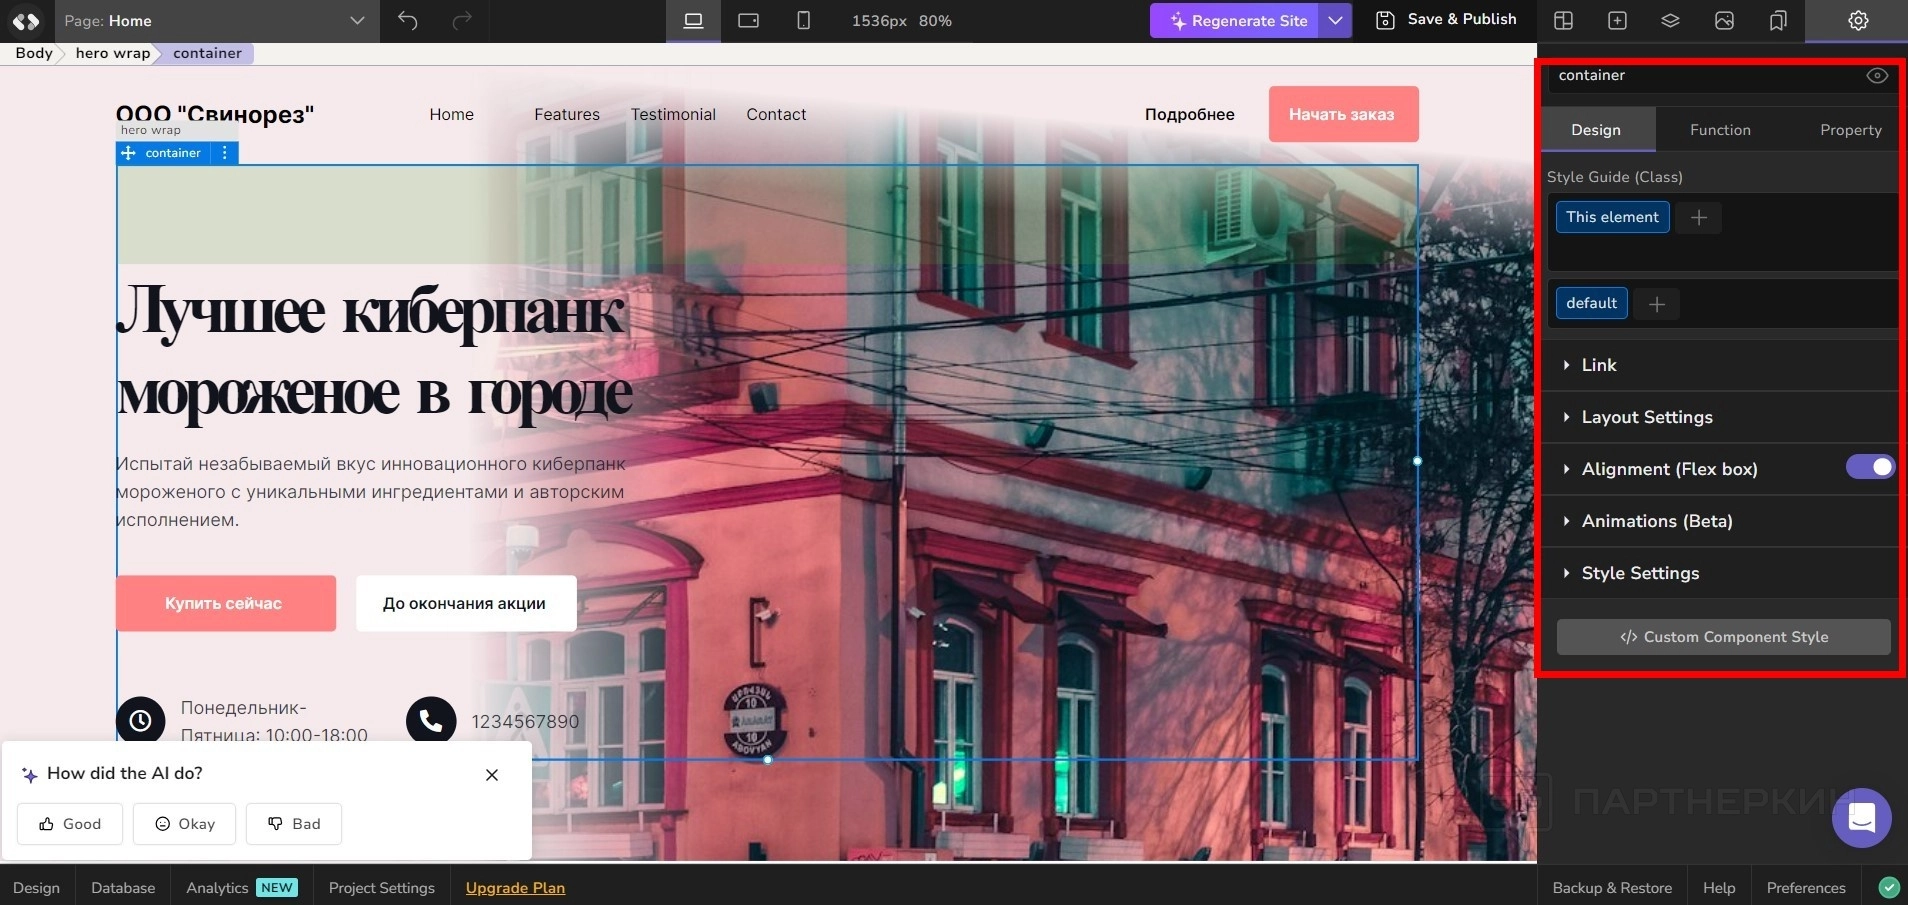The width and height of the screenshot is (1908, 905).
Task: Open the settings gear panel
Action: tap(1858, 21)
